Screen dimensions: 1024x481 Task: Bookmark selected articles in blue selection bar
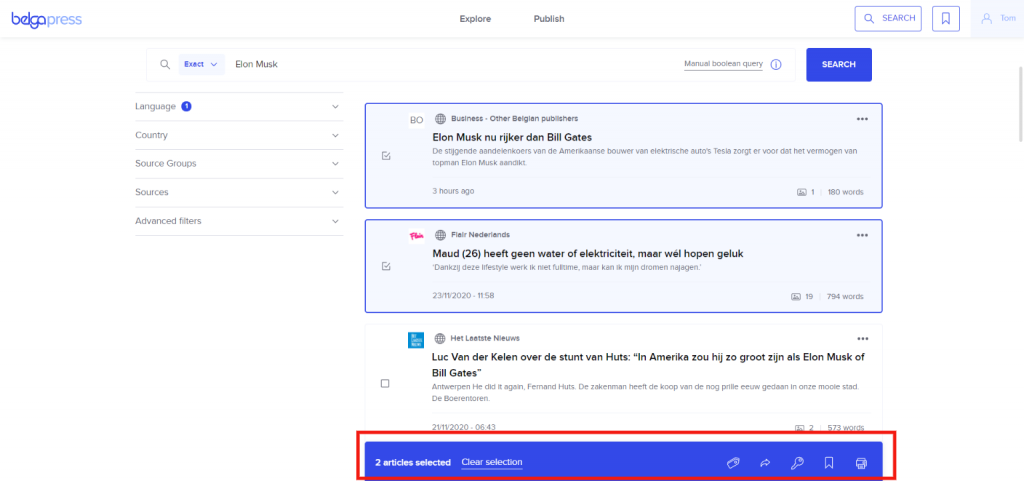(829, 463)
